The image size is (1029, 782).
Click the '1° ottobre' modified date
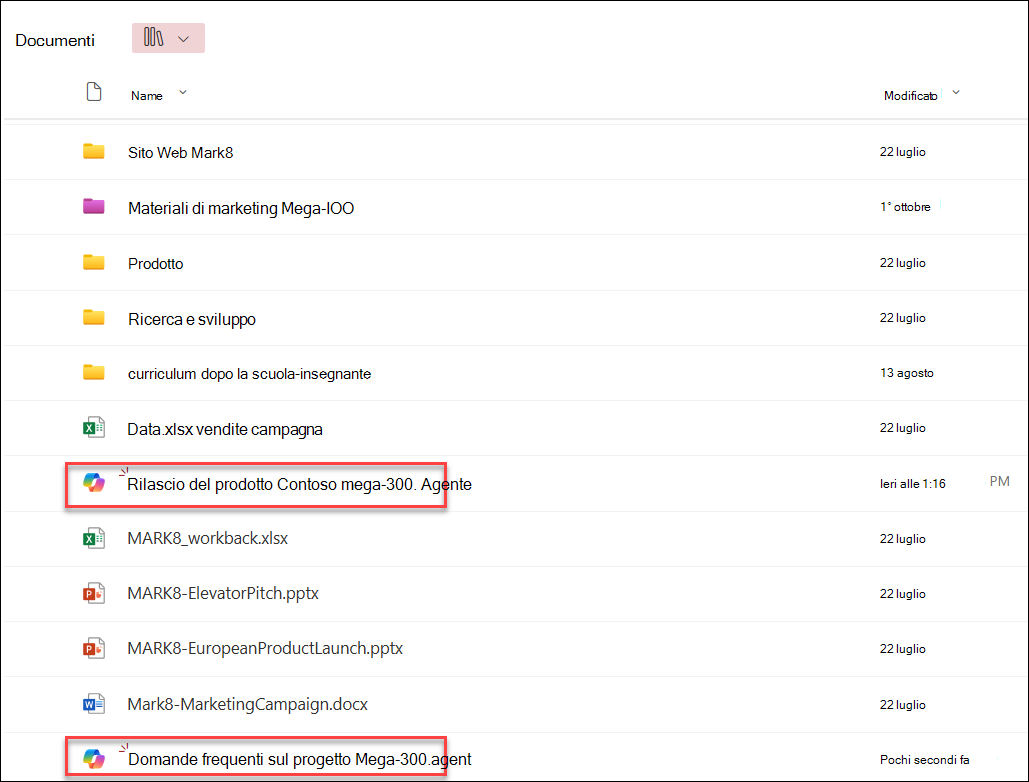point(905,207)
